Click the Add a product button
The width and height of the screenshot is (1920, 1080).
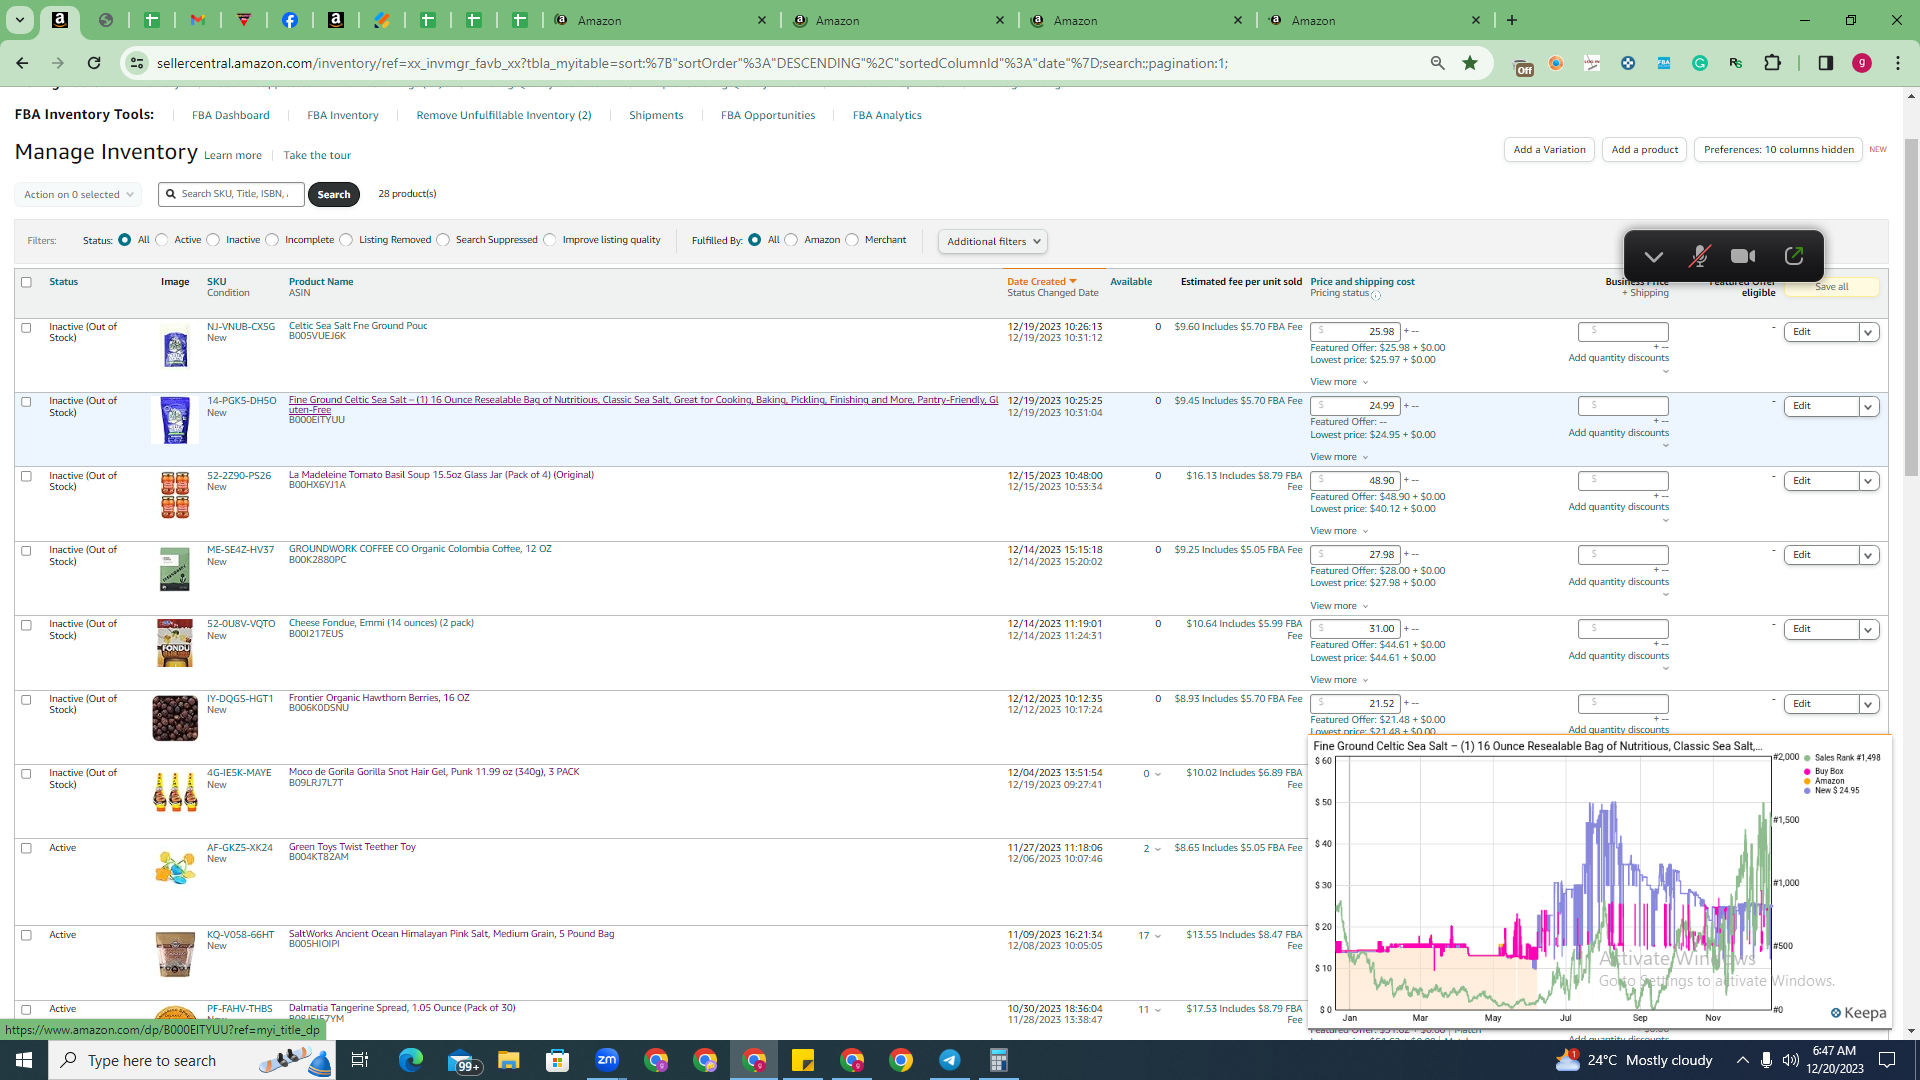(1645, 150)
